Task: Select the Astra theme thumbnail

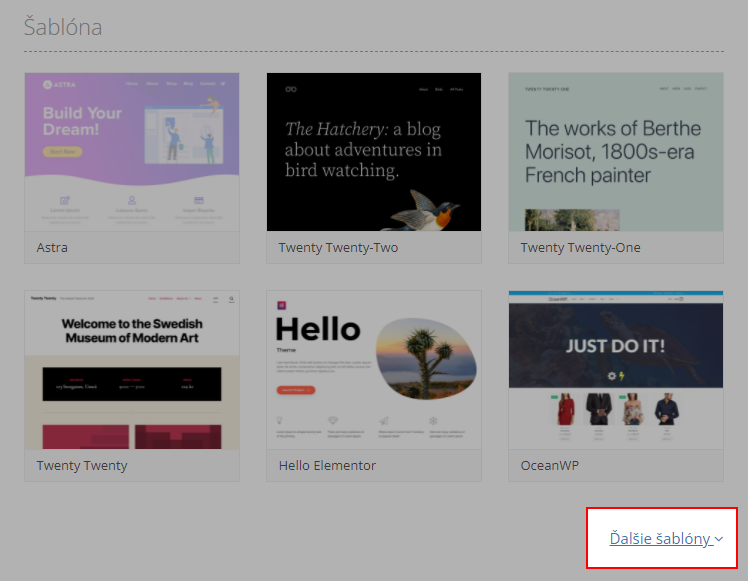Action: [x=132, y=152]
